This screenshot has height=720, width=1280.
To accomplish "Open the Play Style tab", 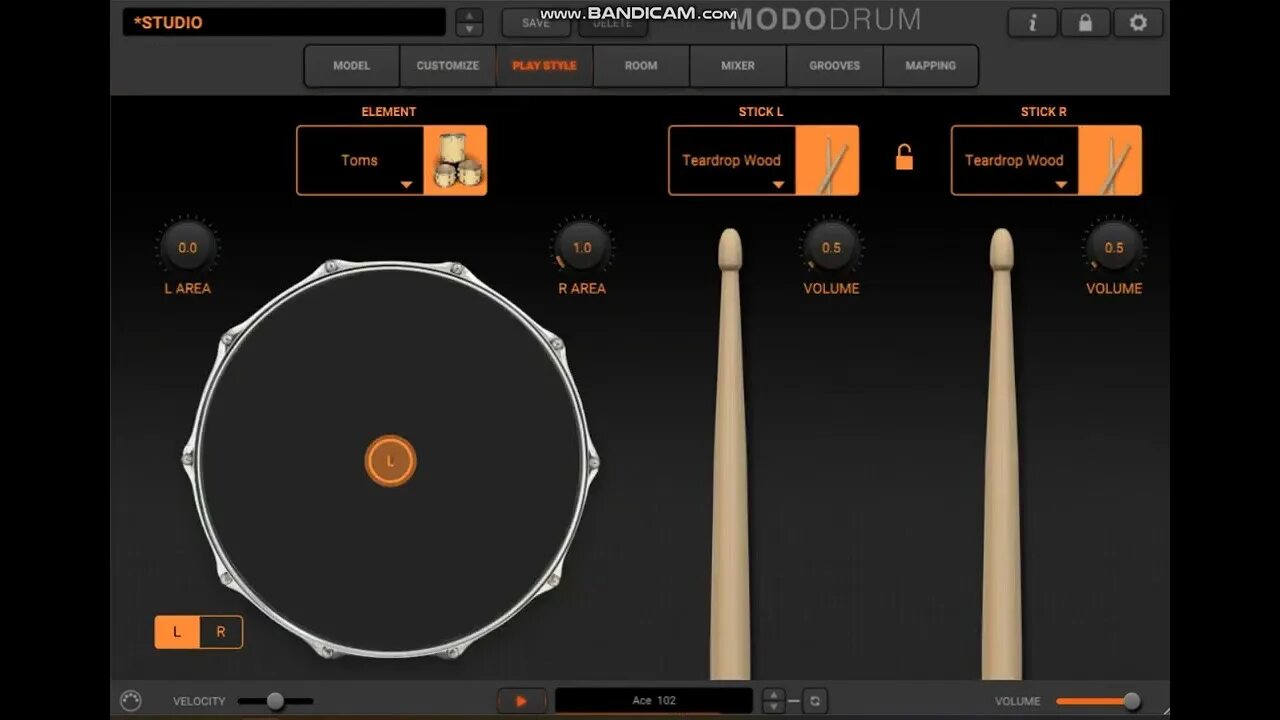I will 545,66.
